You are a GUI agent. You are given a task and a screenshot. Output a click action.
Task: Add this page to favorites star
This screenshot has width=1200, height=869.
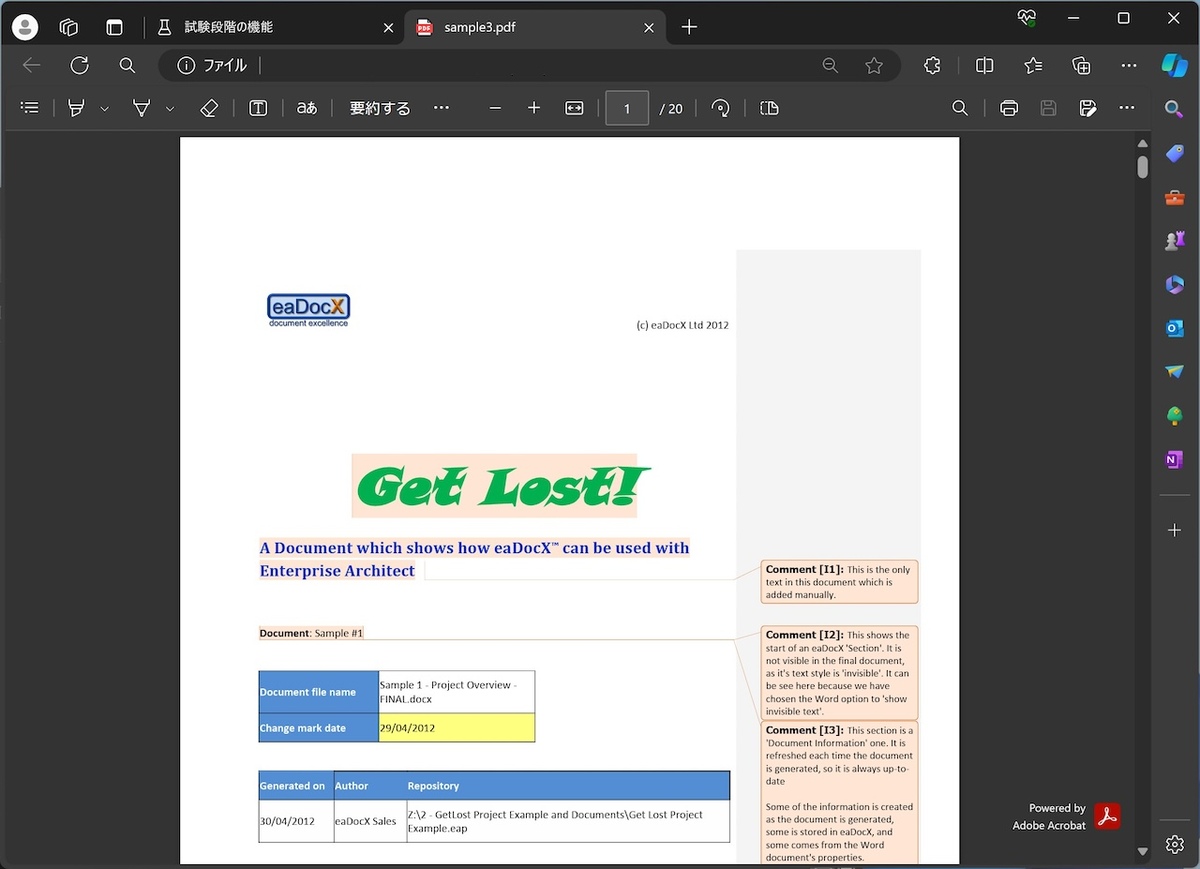pyautogui.click(x=874, y=65)
